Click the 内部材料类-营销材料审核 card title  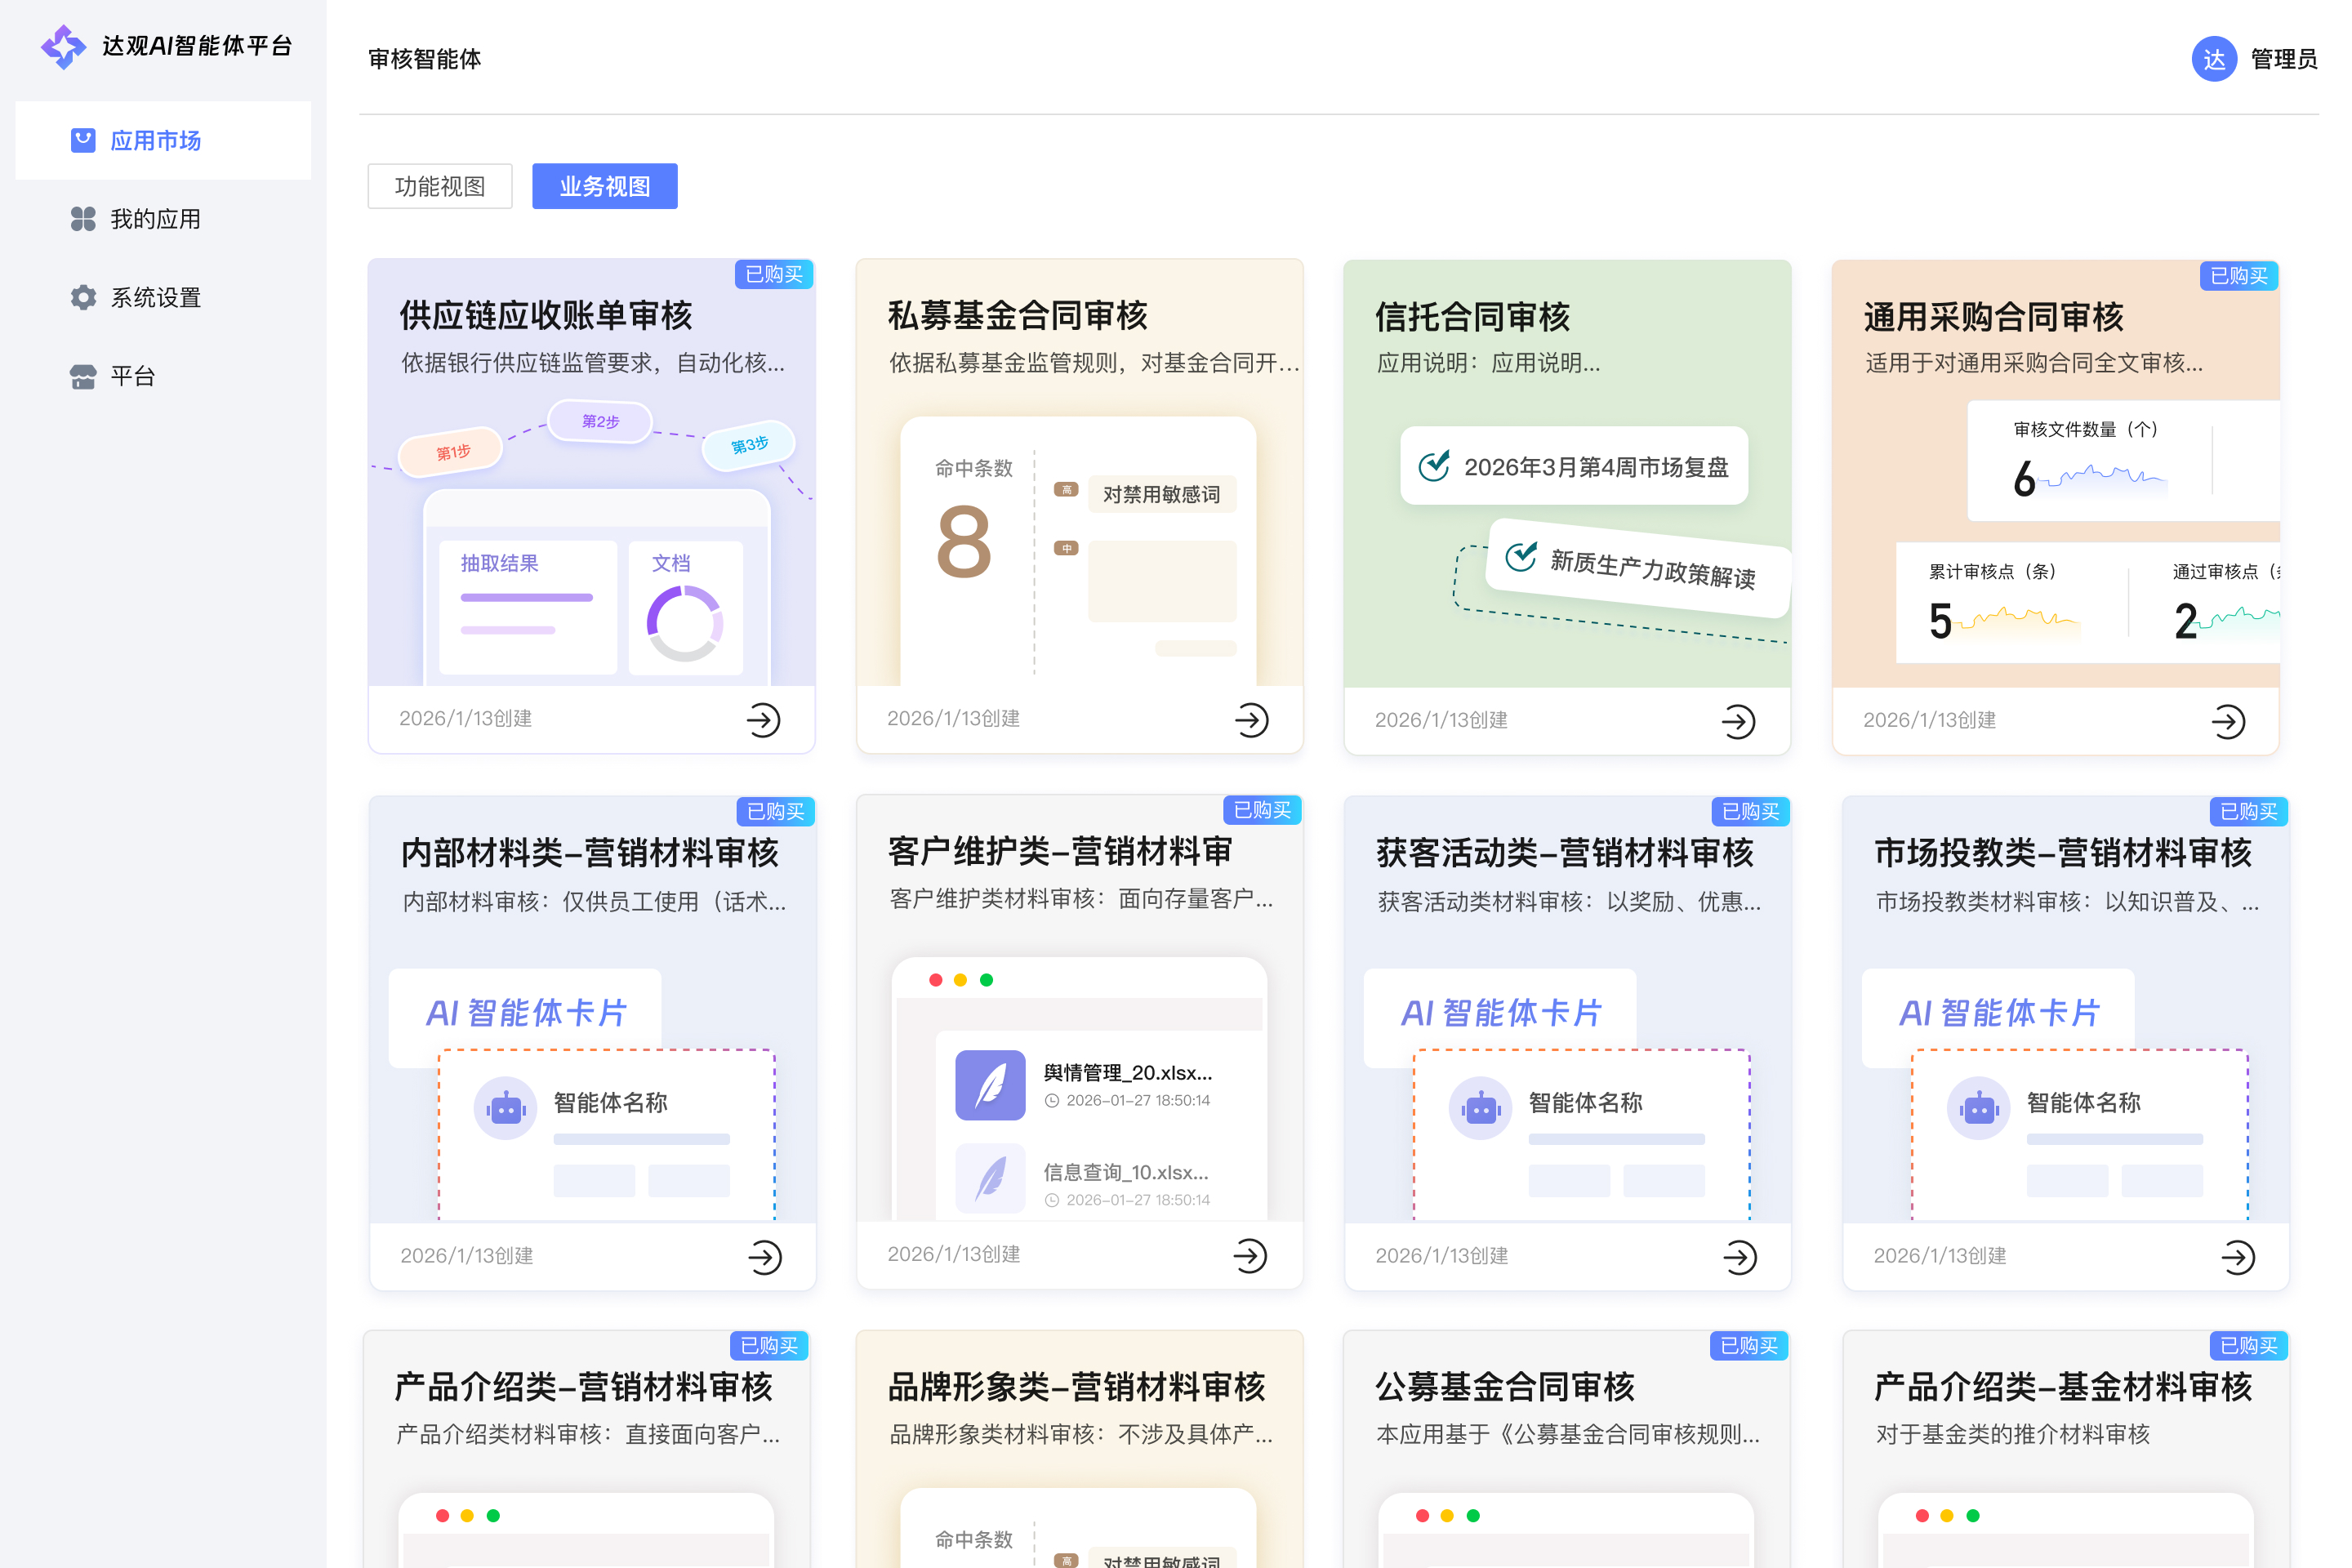coord(590,853)
